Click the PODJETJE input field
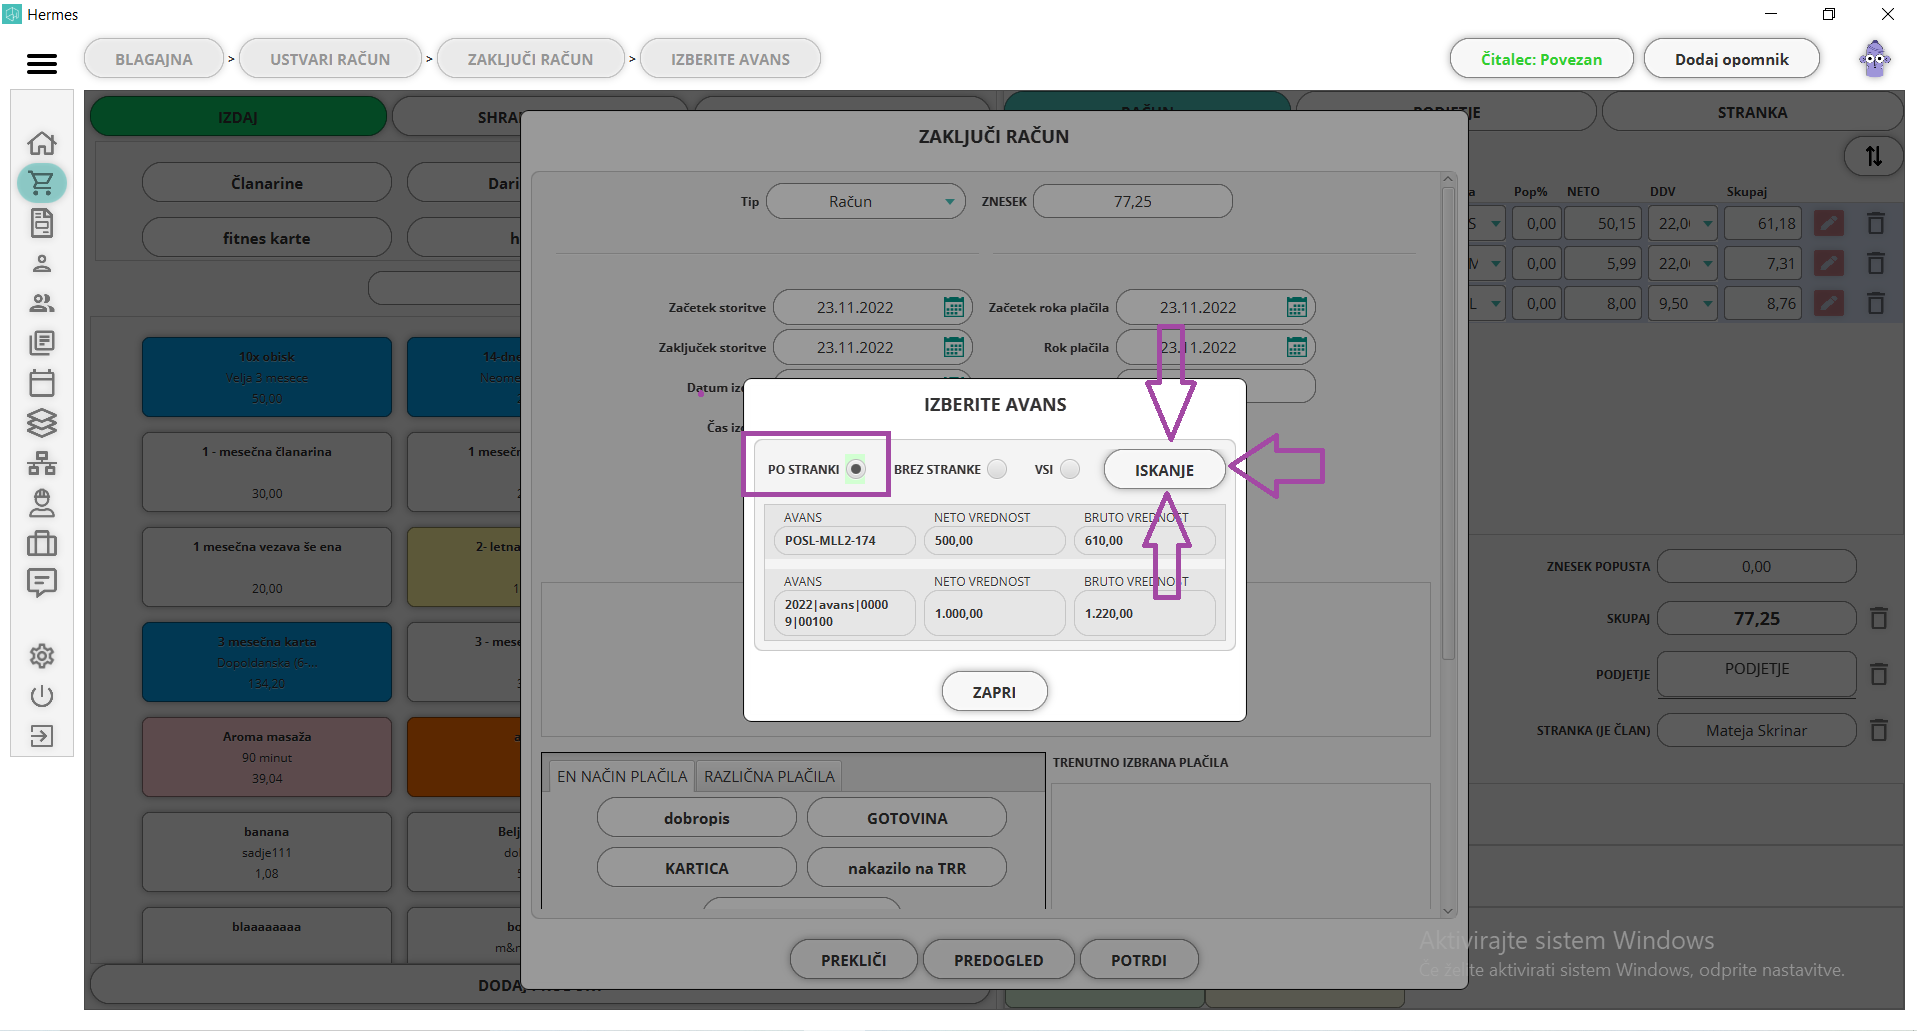Screen dimensions: 1917x1031 pos(1756,674)
